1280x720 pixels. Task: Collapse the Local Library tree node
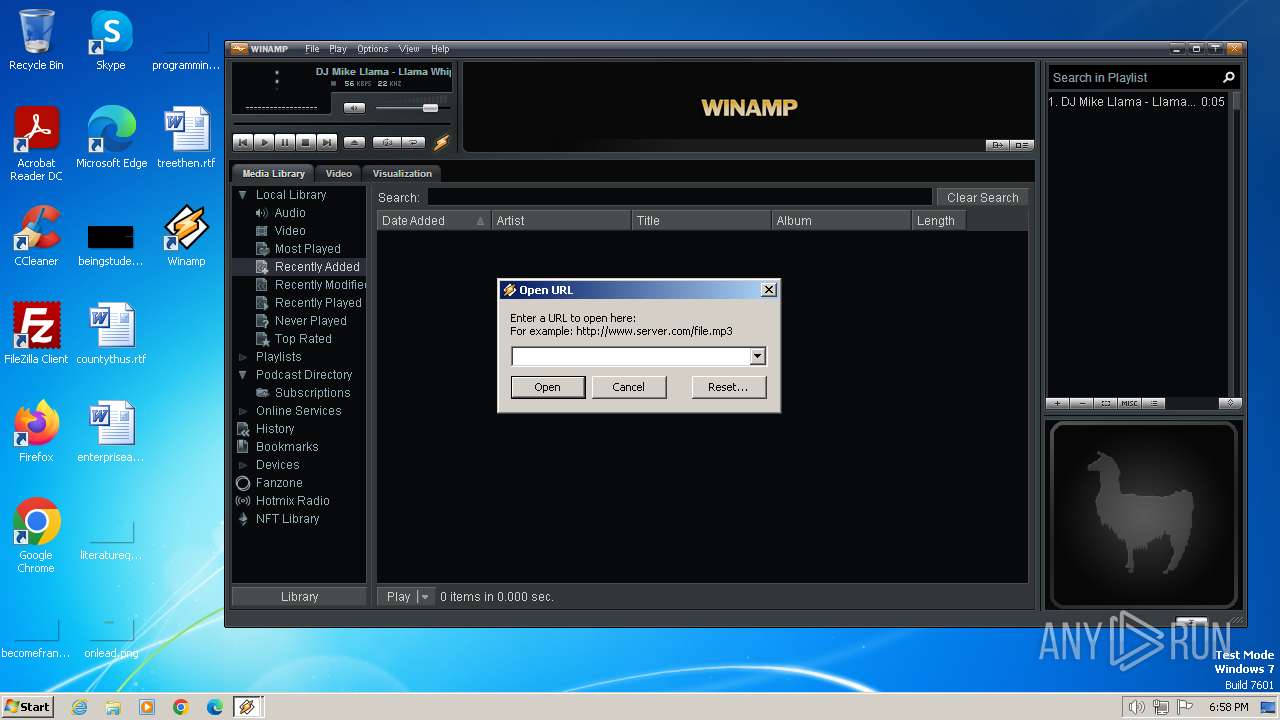point(242,195)
